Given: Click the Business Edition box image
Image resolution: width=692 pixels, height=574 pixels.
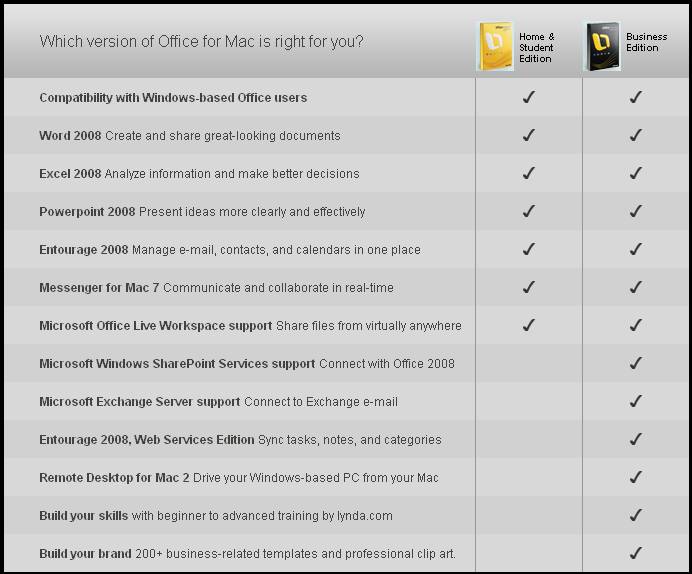Looking at the screenshot, I should 602,46.
